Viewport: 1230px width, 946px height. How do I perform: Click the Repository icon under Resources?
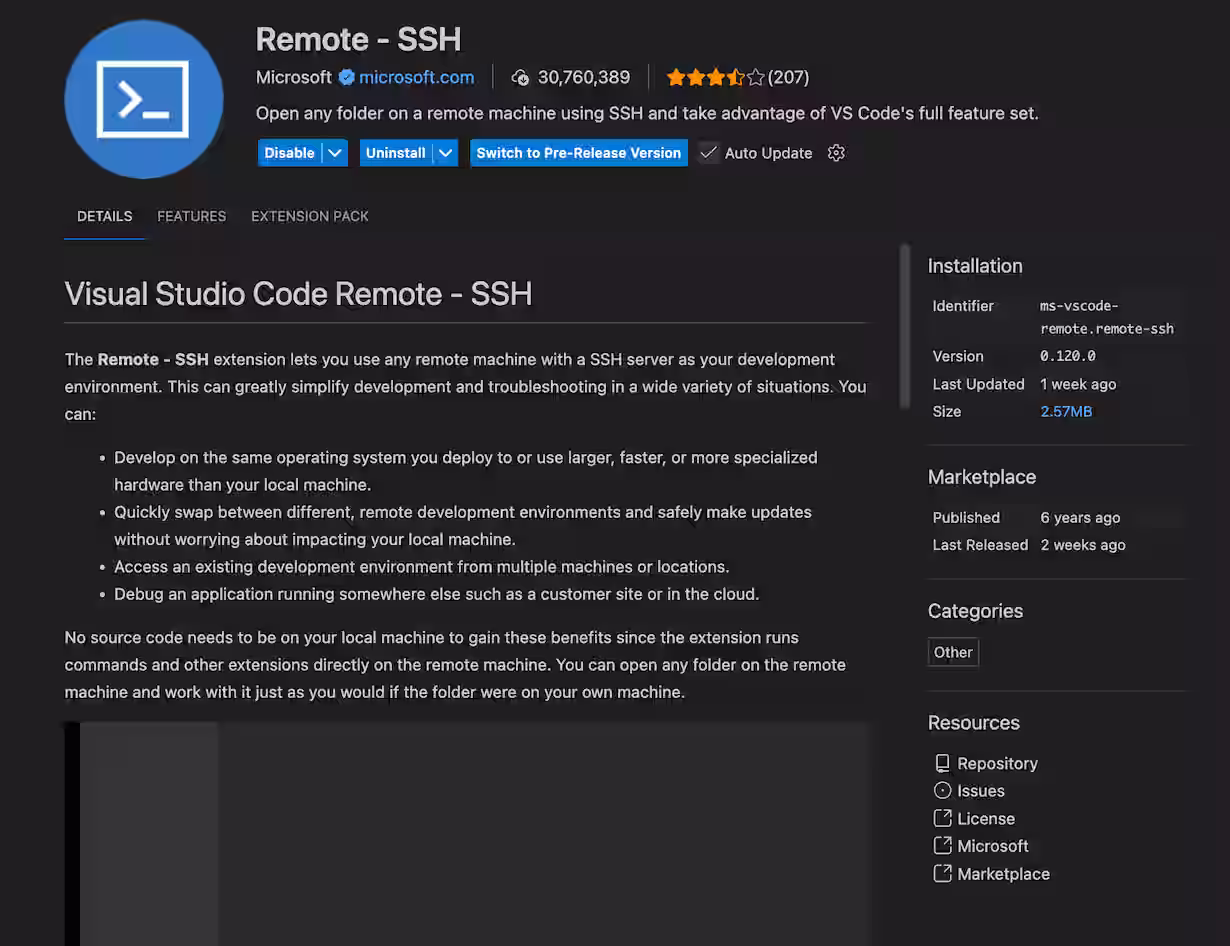pos(941,762)
